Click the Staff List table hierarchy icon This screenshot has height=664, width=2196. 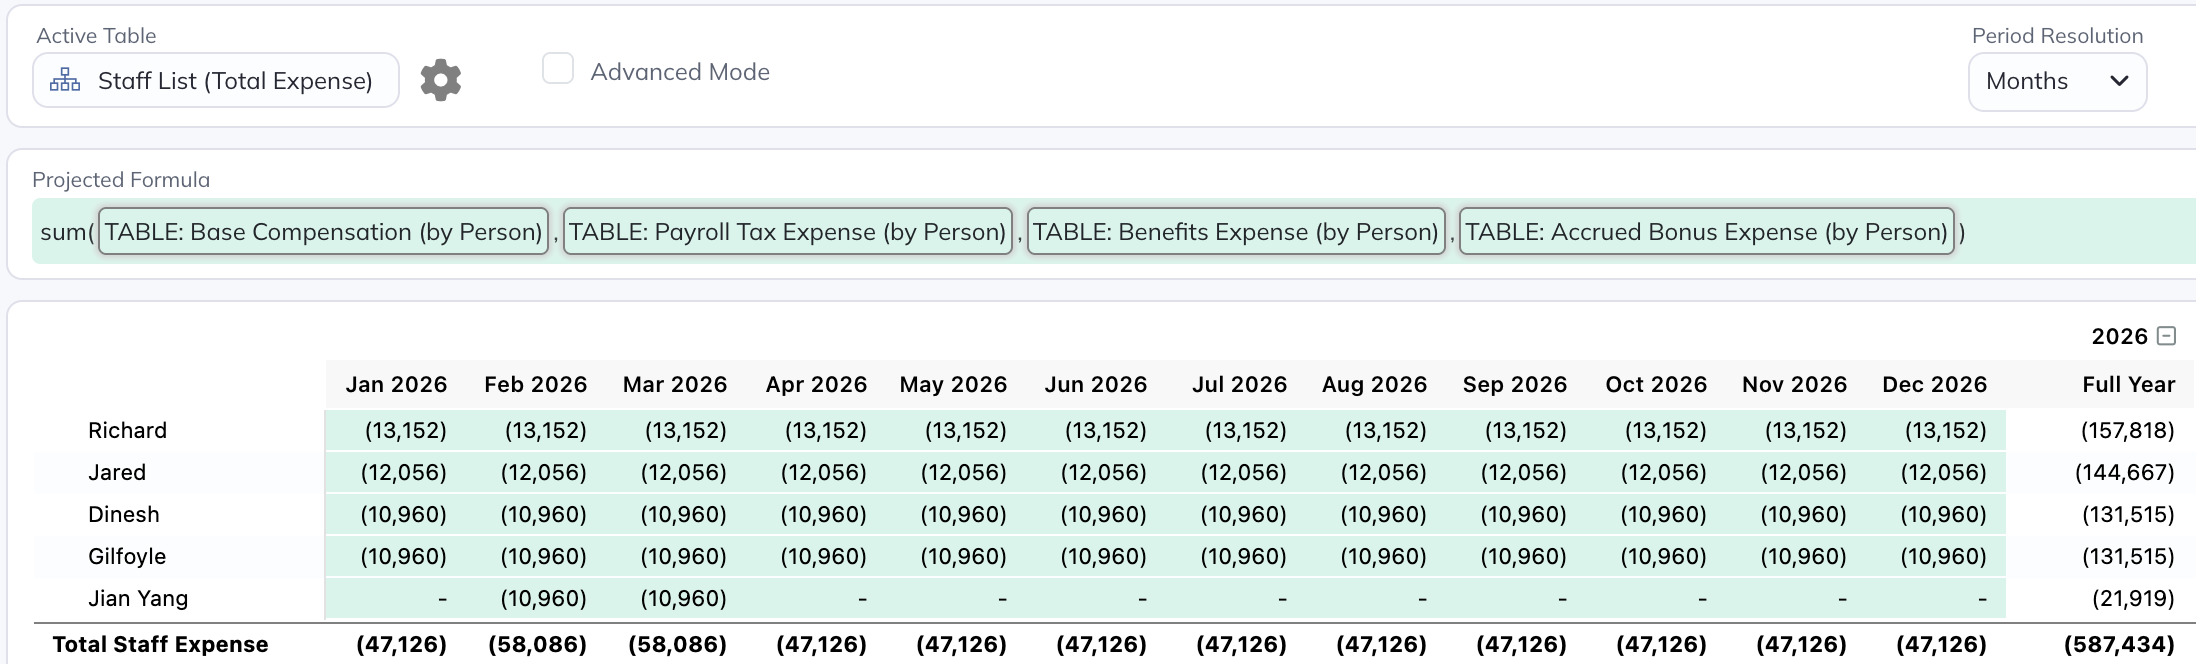(65, 81)
